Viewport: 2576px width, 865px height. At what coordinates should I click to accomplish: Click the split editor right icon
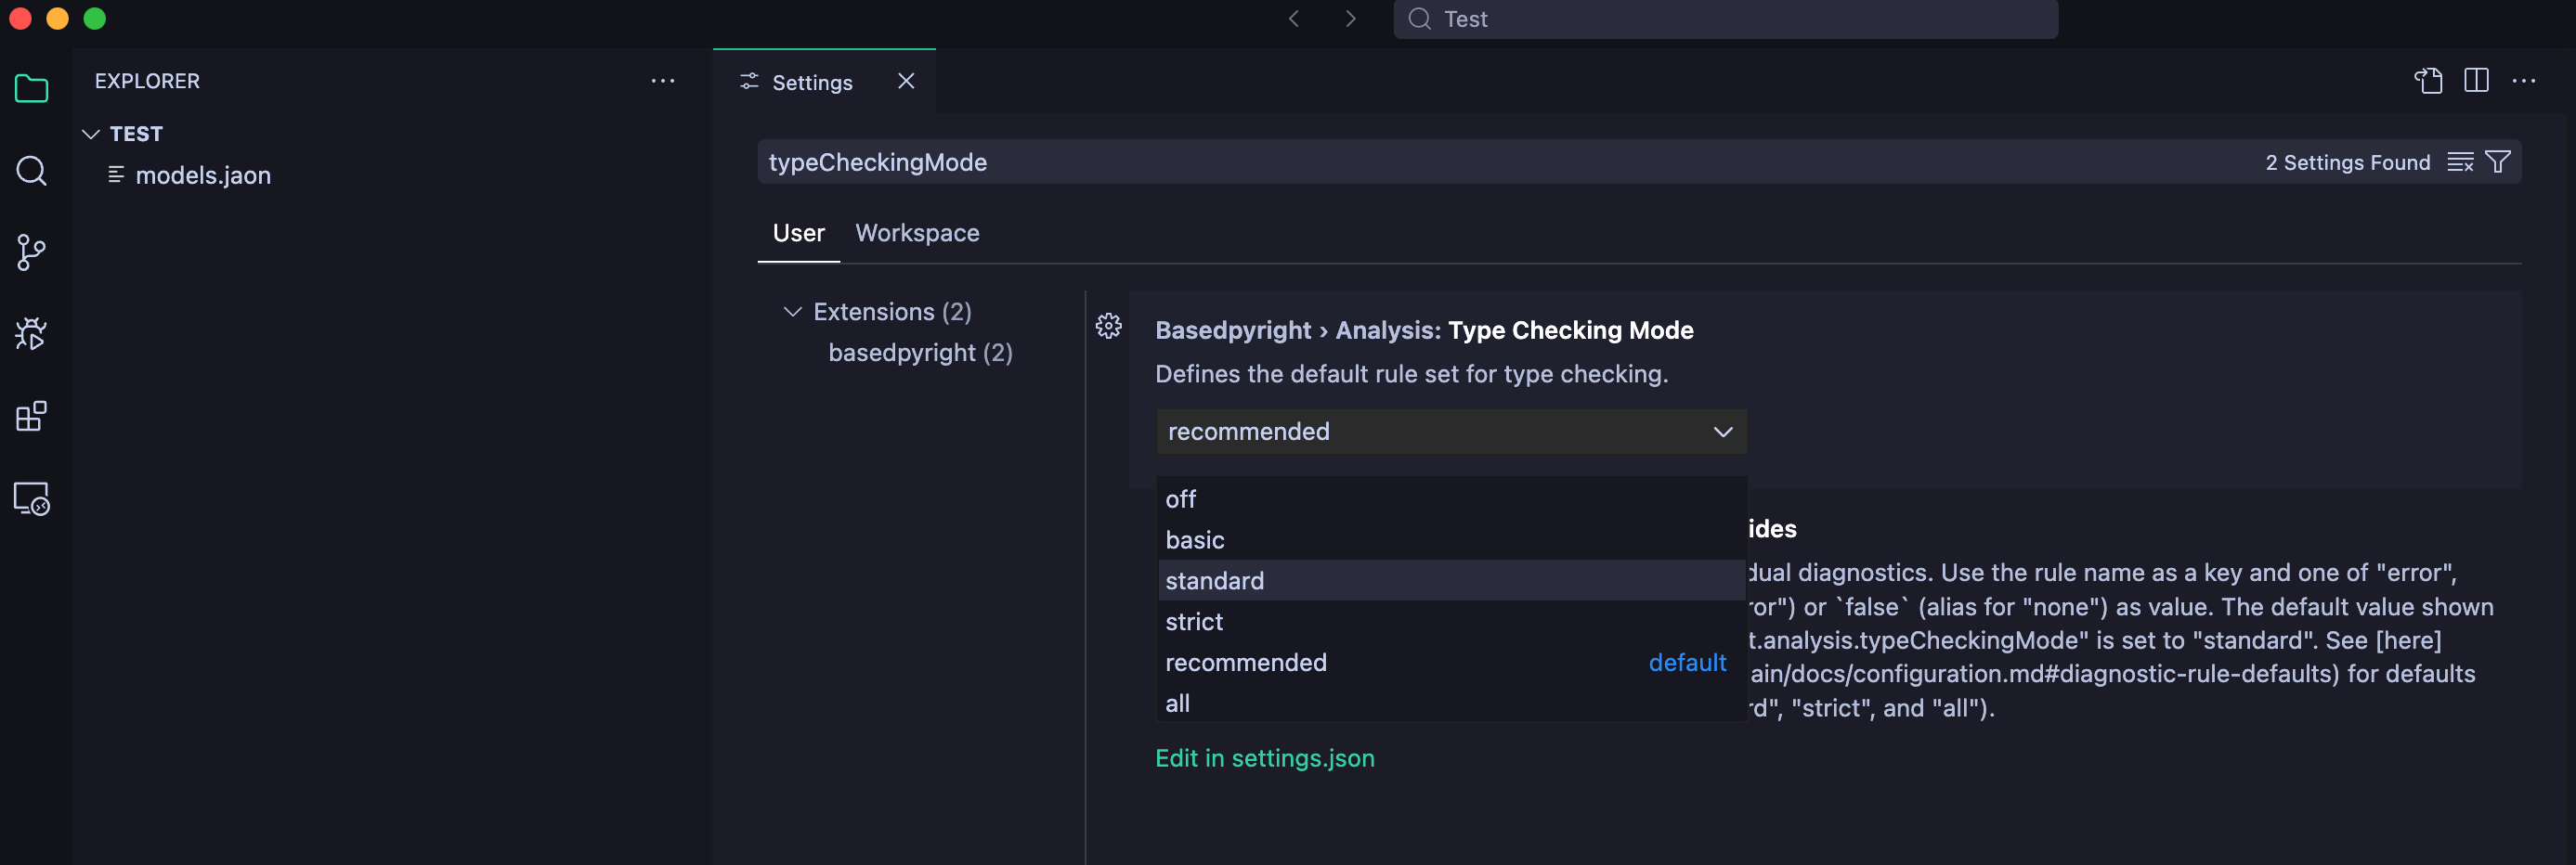click(2476, 81)
